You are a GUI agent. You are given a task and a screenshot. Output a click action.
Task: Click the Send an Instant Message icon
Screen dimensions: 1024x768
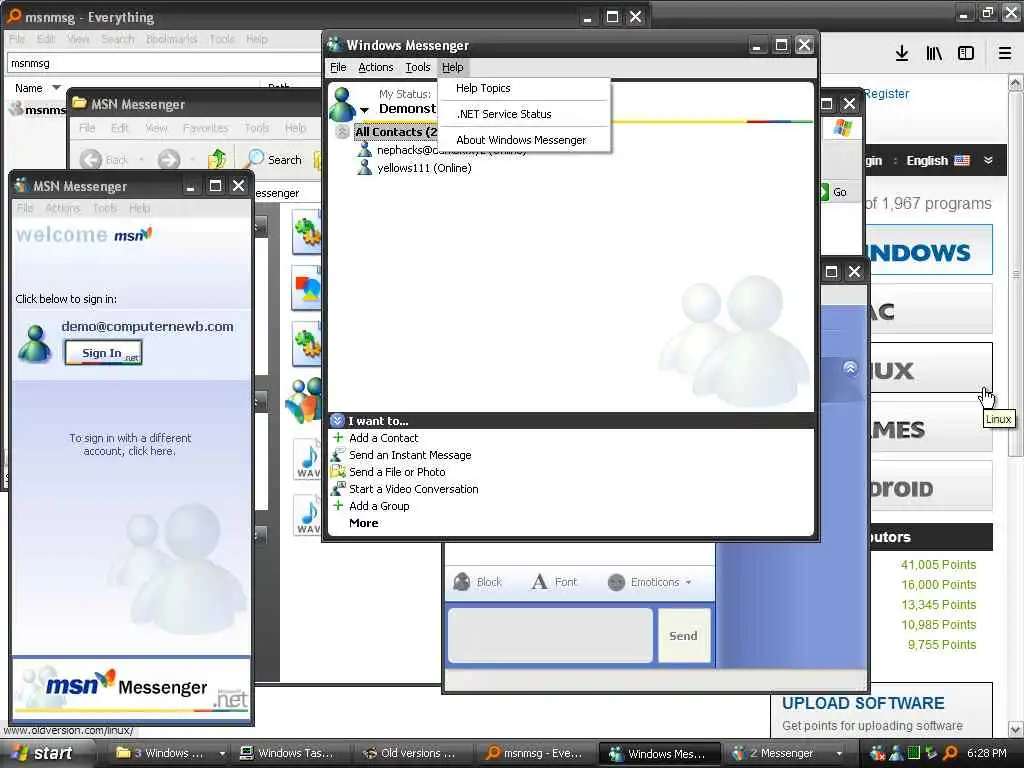coord(338,455)
